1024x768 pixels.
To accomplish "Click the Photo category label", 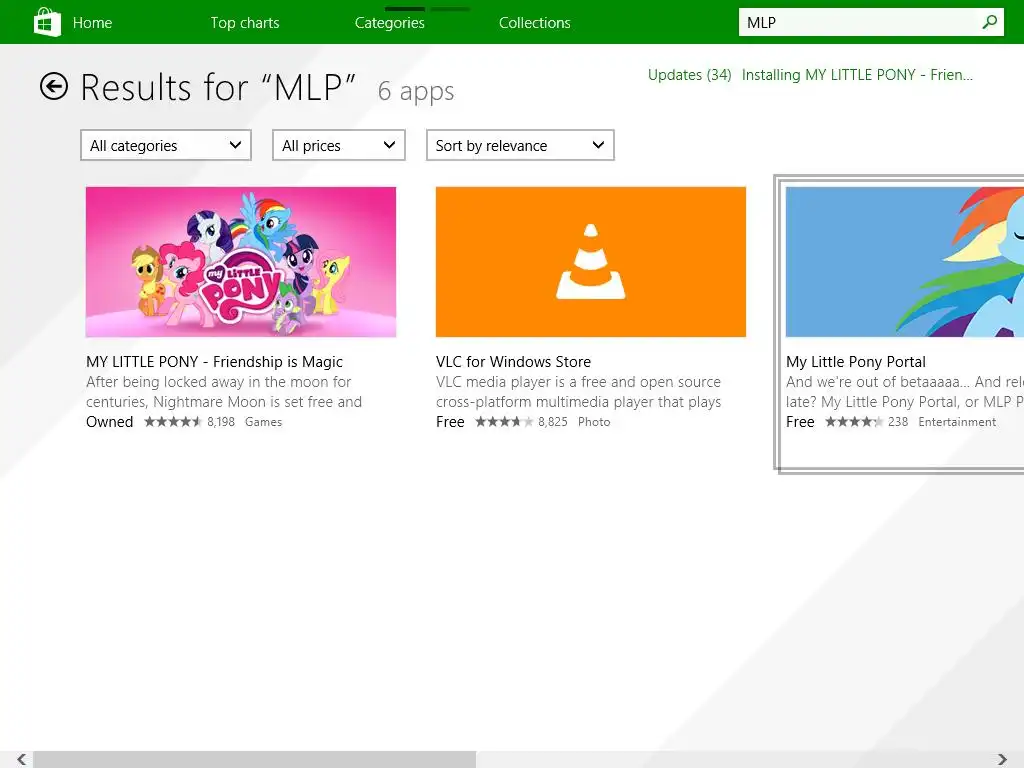I will [594, 422].
